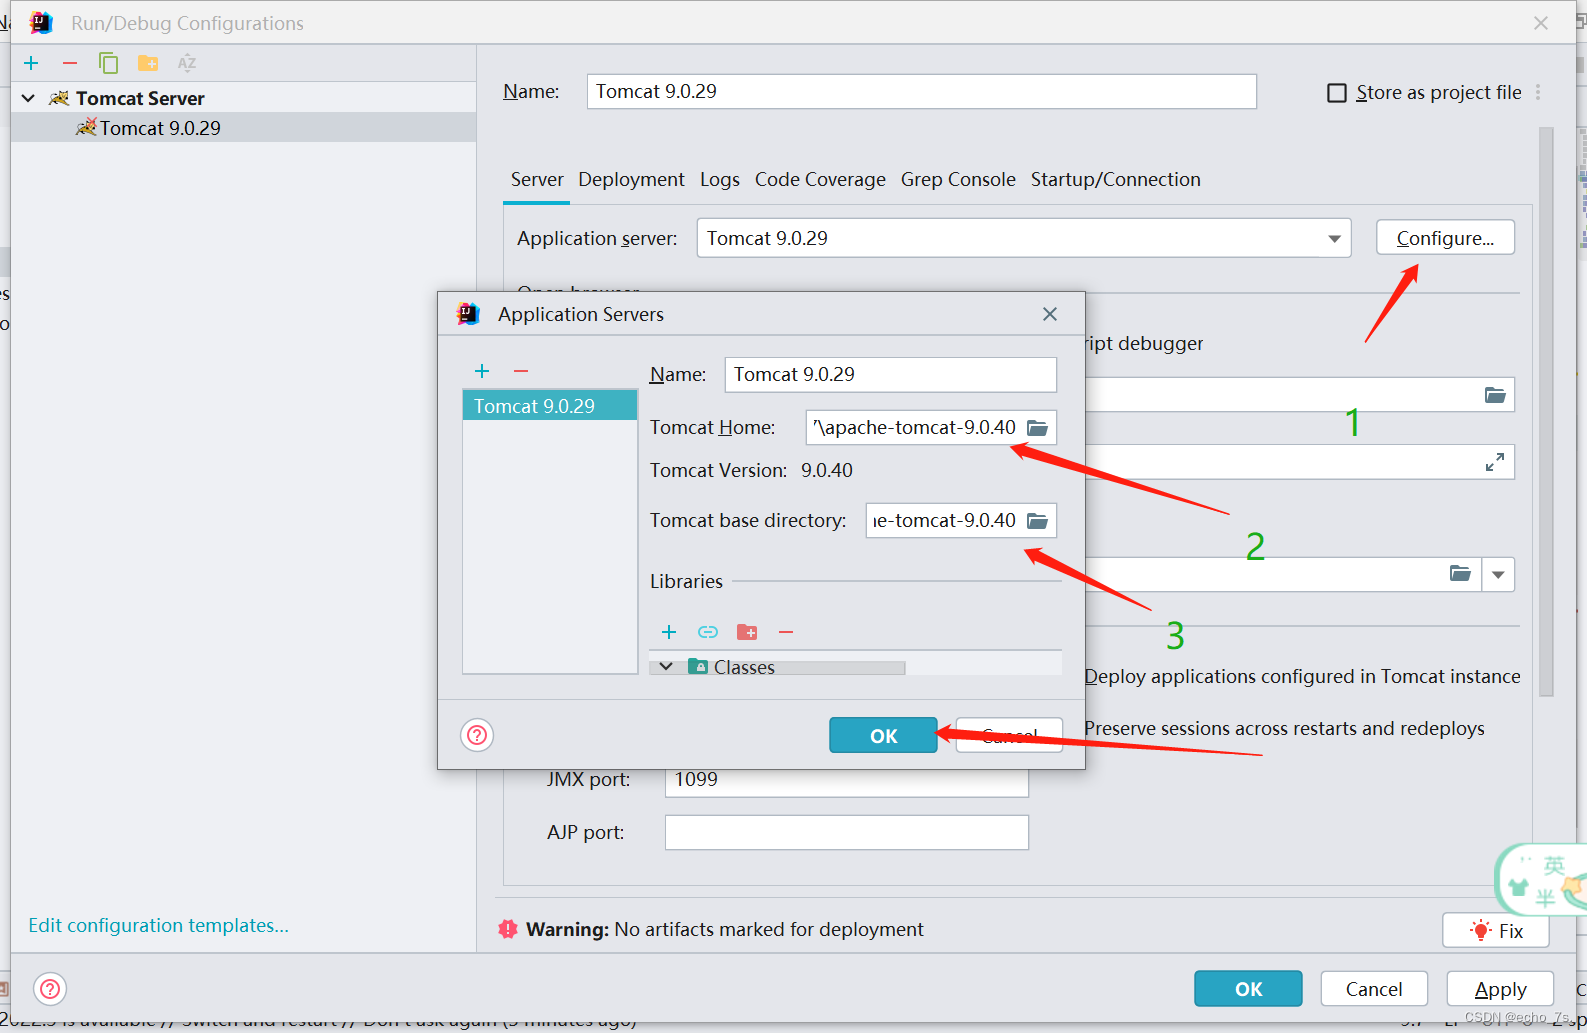Screen dimensions: 1587x1033
Task: Attach library link icon under Libraries
Action: [708, 632]
